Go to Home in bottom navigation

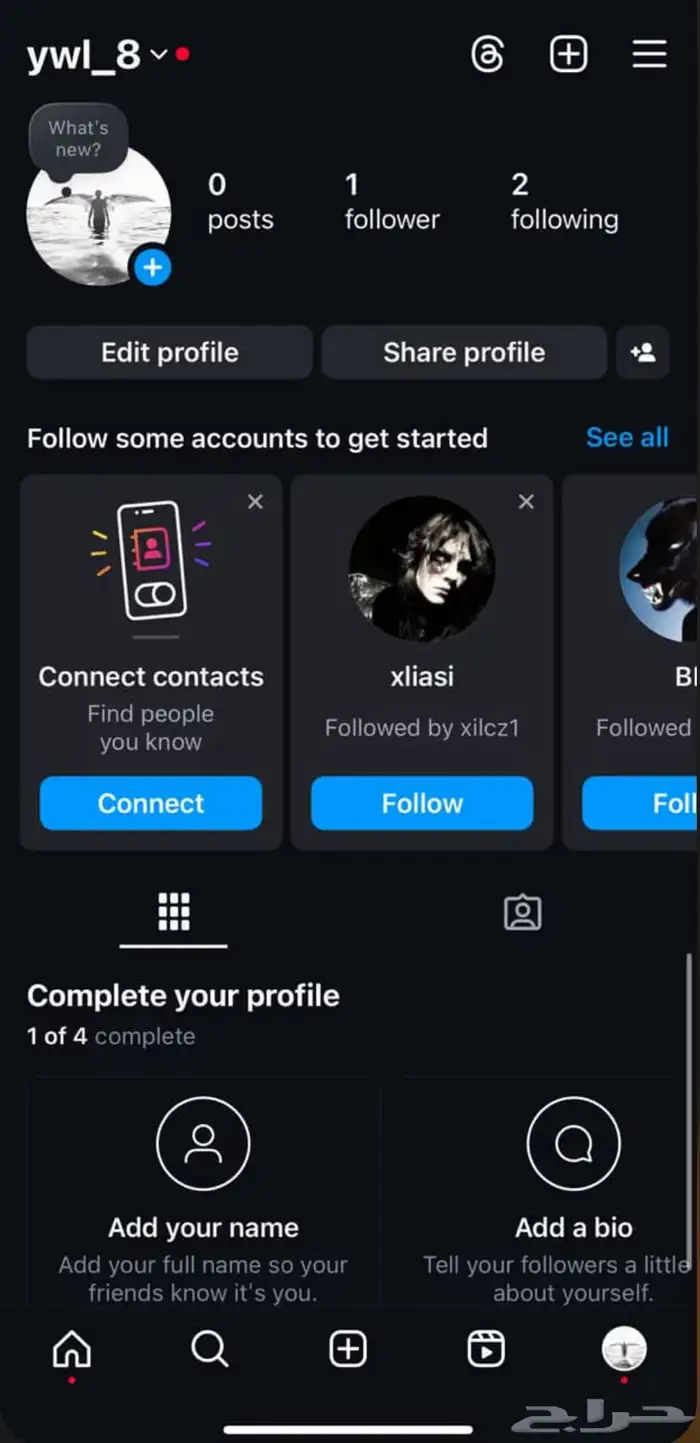pos(71,1350)
